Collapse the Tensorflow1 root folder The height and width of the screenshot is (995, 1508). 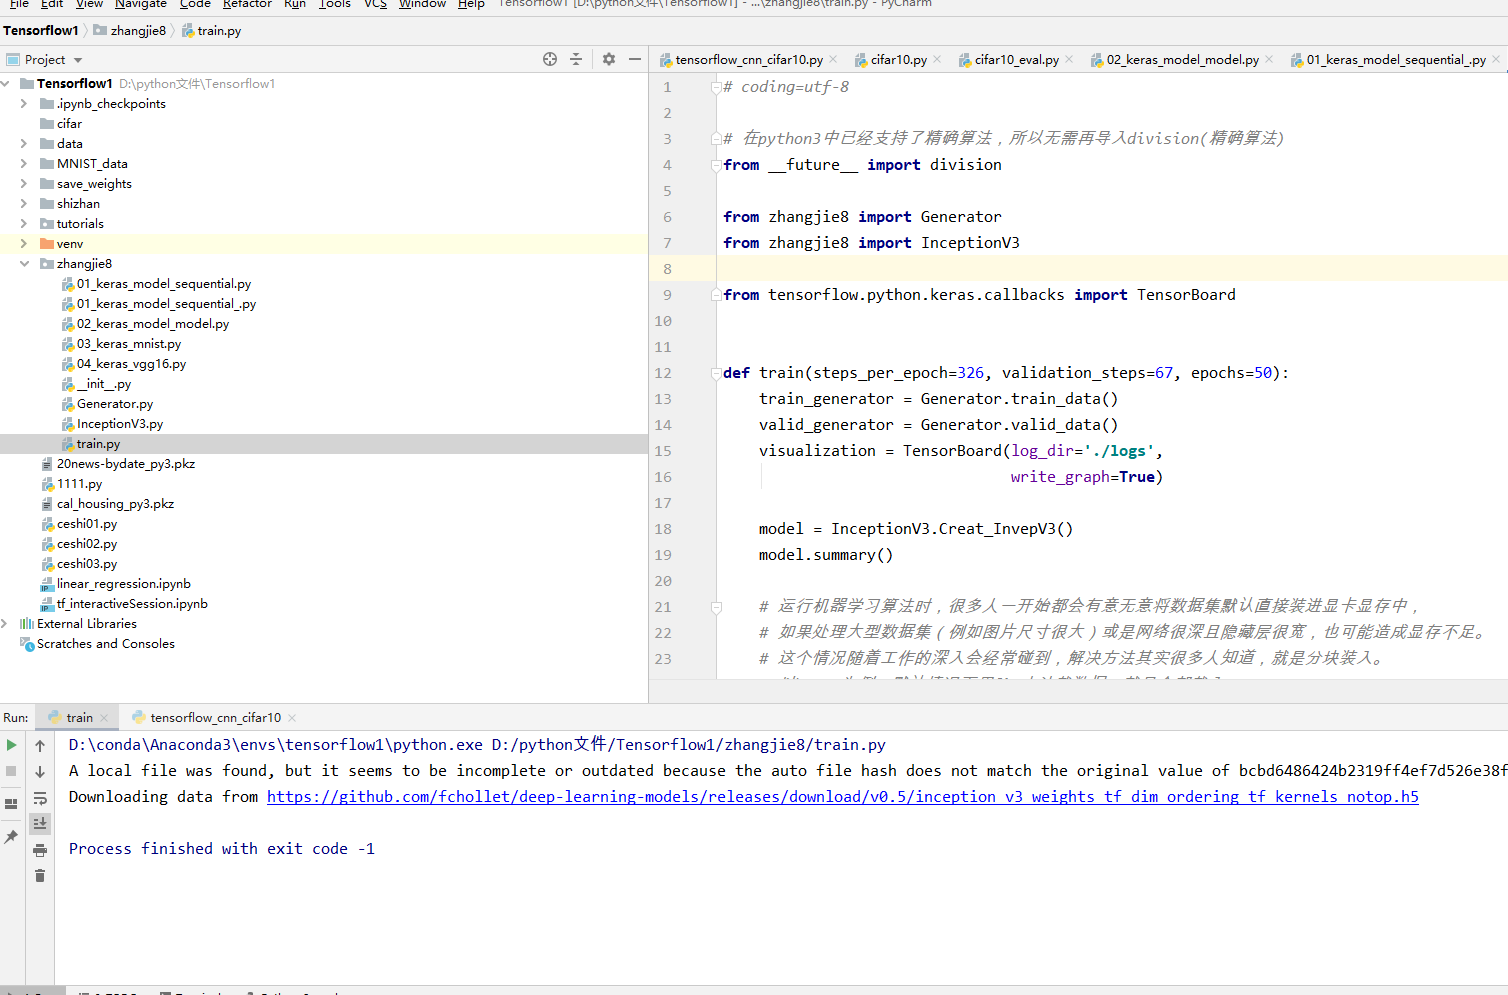click(7, 84)
